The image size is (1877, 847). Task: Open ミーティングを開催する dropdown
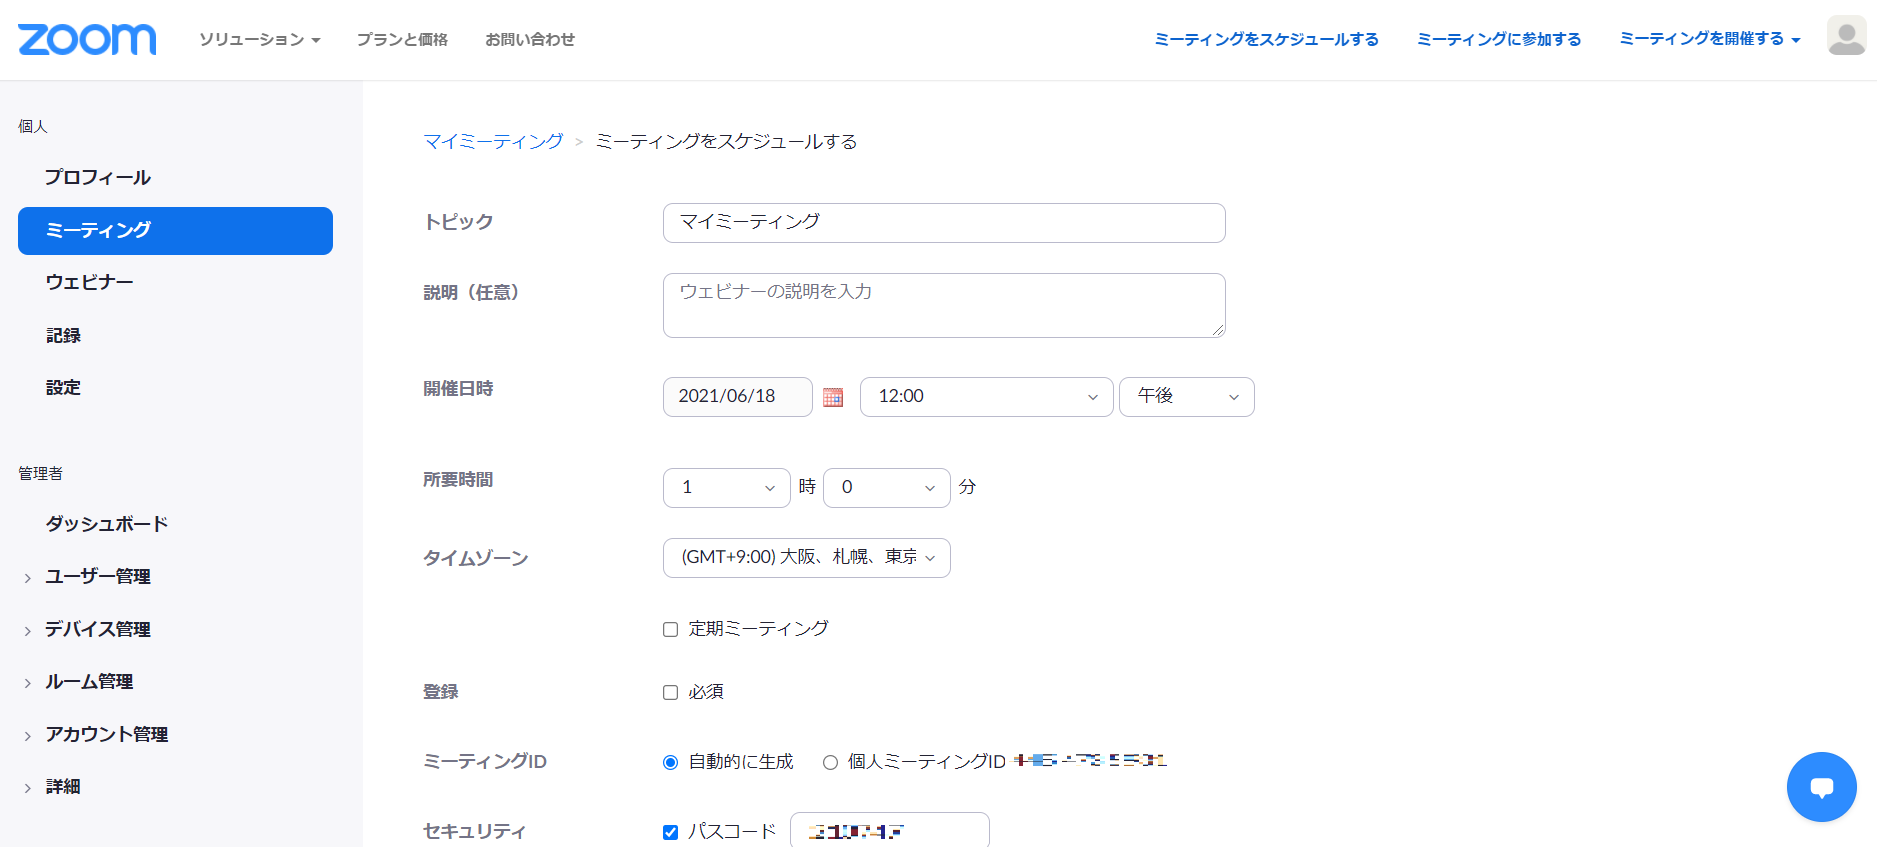pos(1709,39)
